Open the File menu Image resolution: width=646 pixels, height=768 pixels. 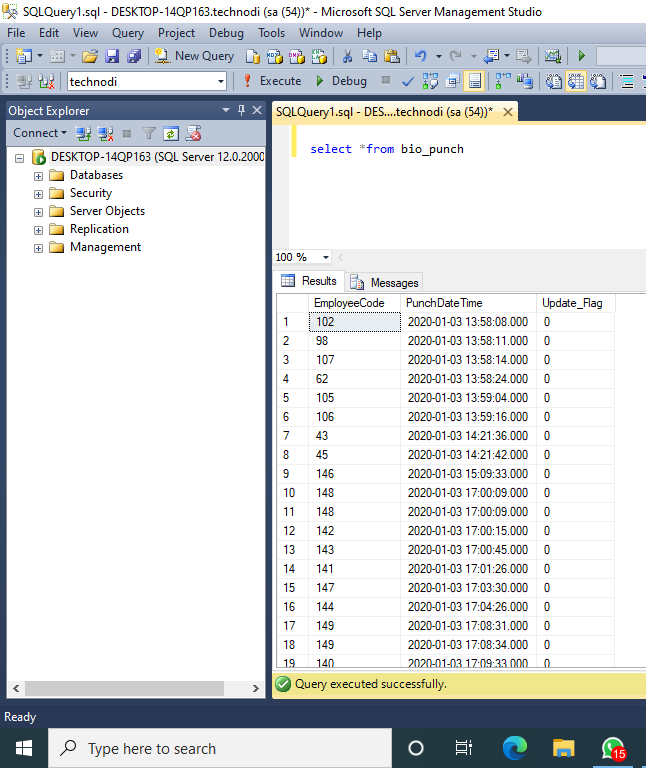click(x=16, y=33)
